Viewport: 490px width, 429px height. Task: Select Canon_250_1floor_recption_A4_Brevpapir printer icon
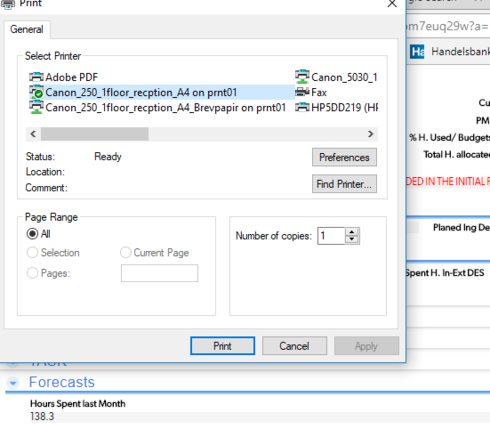(36, 107)
